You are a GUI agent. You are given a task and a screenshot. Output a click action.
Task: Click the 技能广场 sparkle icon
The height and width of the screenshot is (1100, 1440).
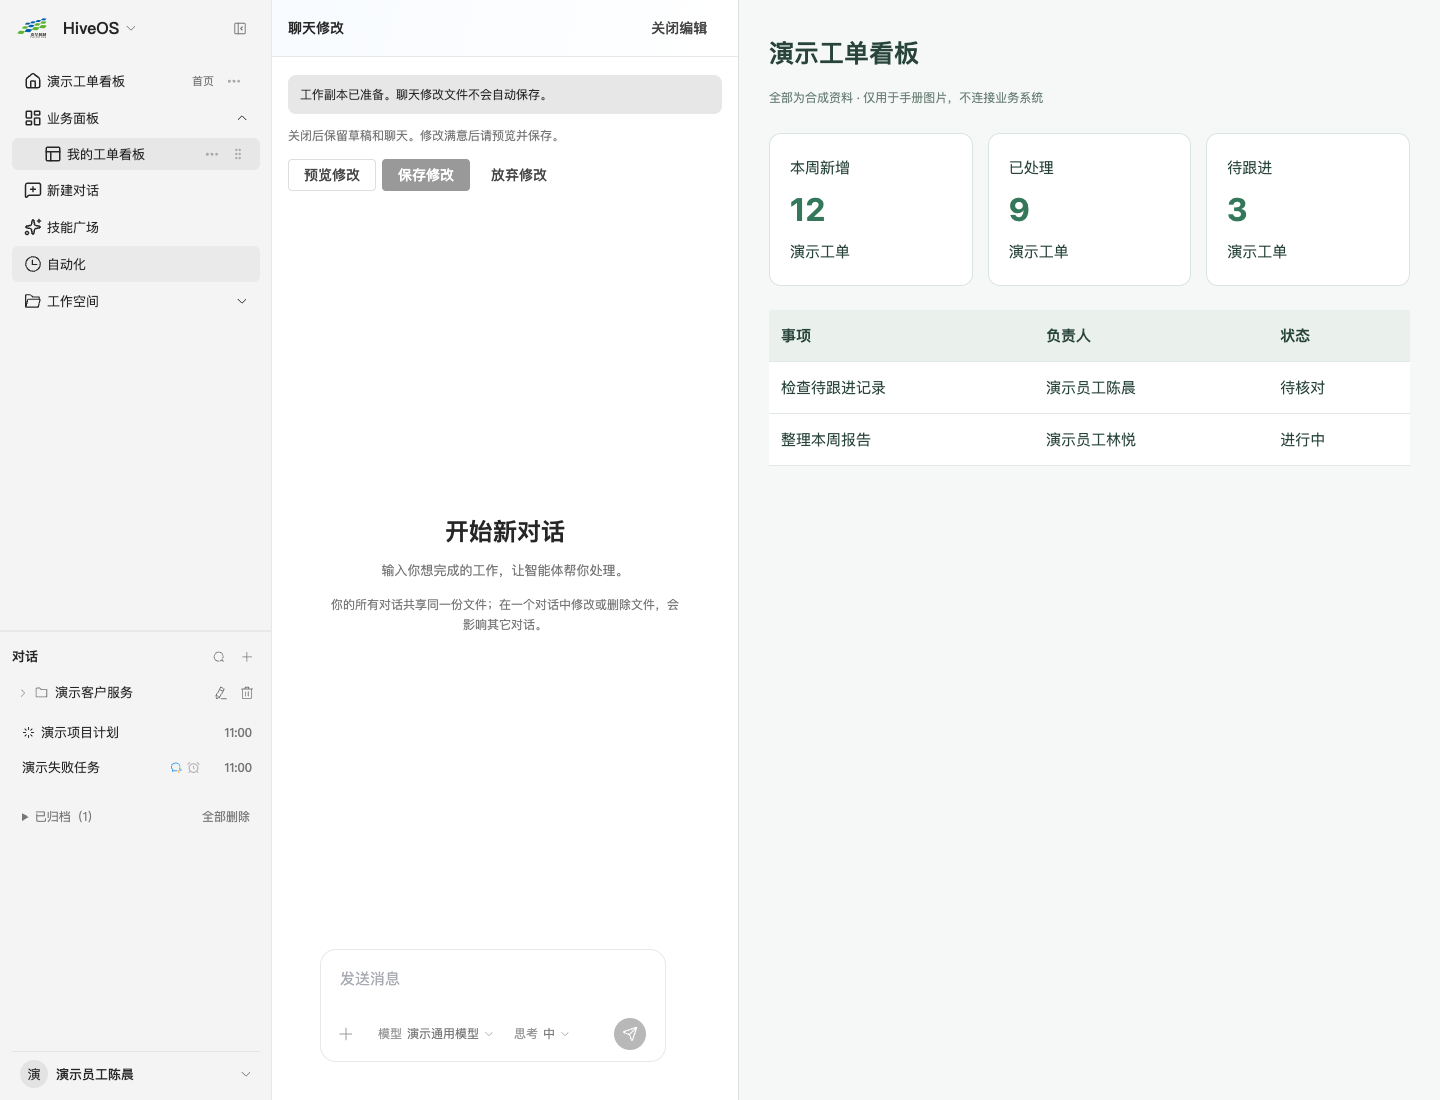[x=33, y=227]
